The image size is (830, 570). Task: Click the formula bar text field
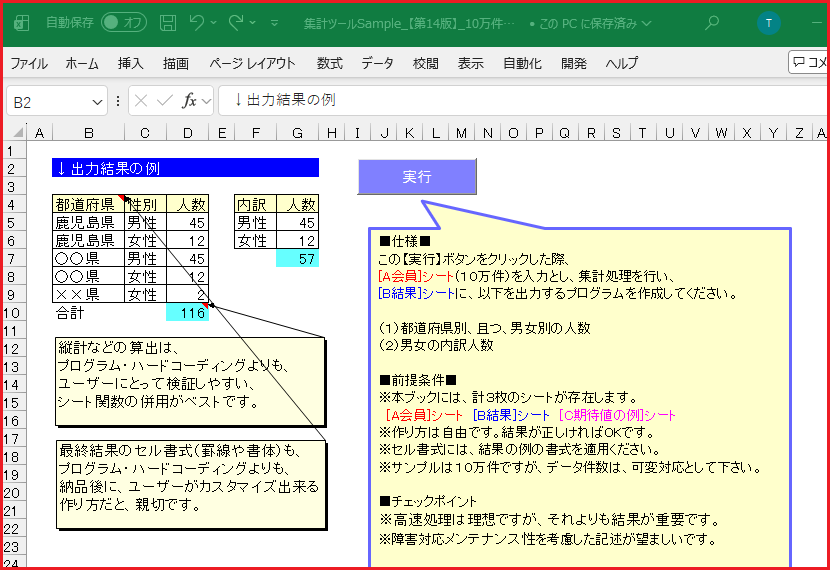(523, 100)
